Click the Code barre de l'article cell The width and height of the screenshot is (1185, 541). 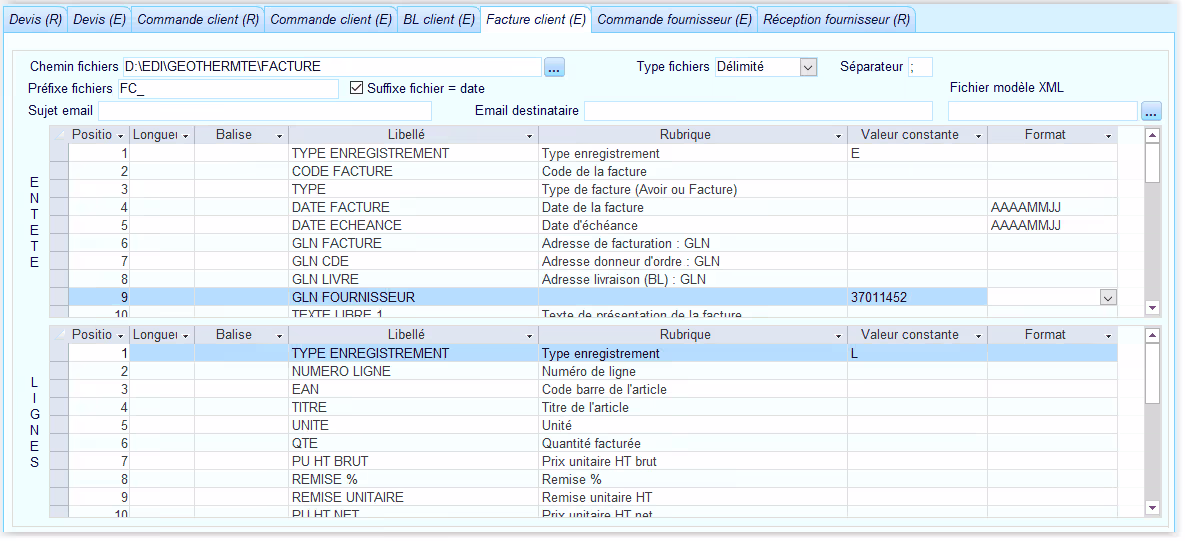tap(693, 390)
